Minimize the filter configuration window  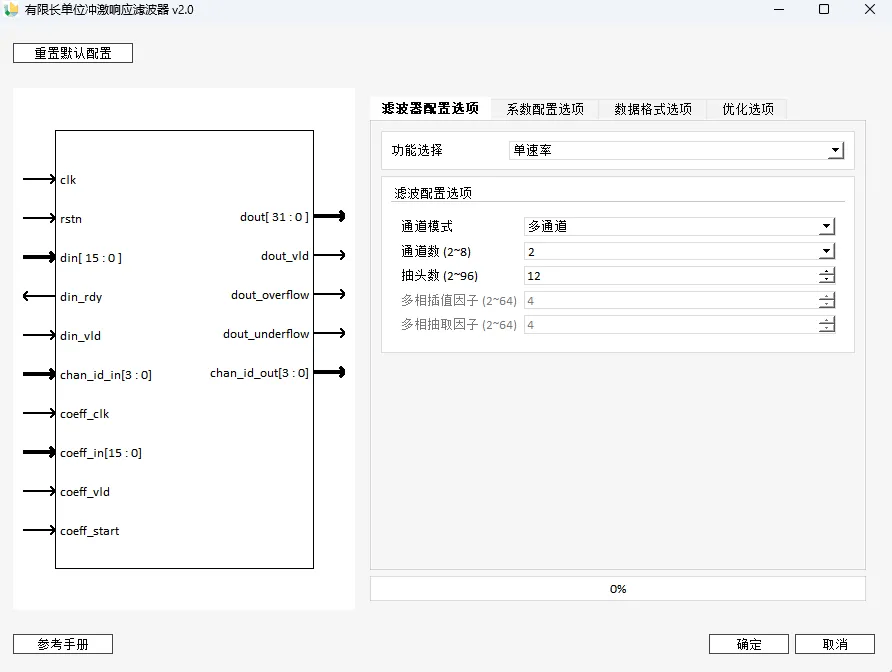coord(779,10)
